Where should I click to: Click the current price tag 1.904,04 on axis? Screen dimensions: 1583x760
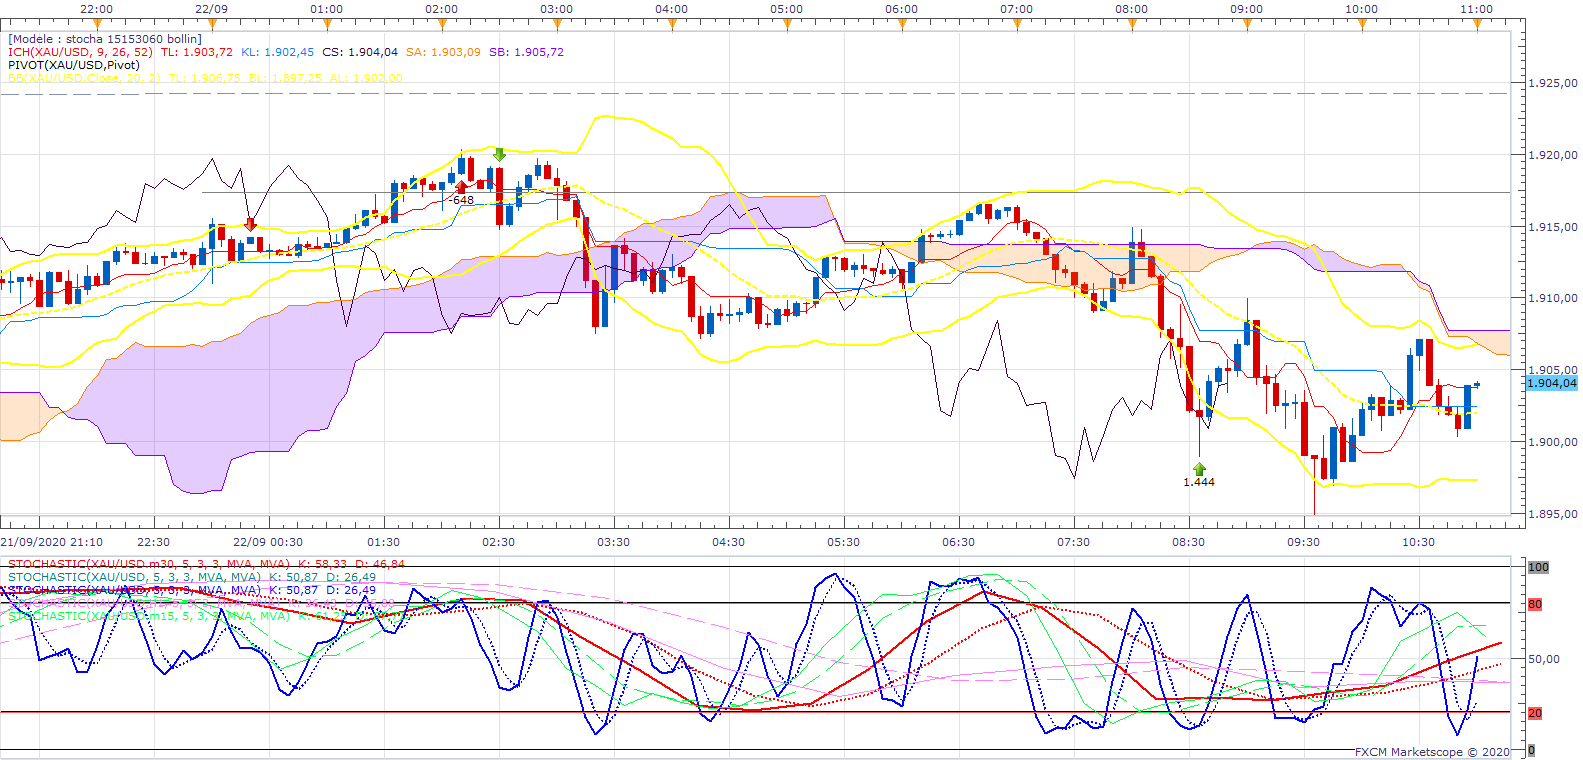(1552, 383)
